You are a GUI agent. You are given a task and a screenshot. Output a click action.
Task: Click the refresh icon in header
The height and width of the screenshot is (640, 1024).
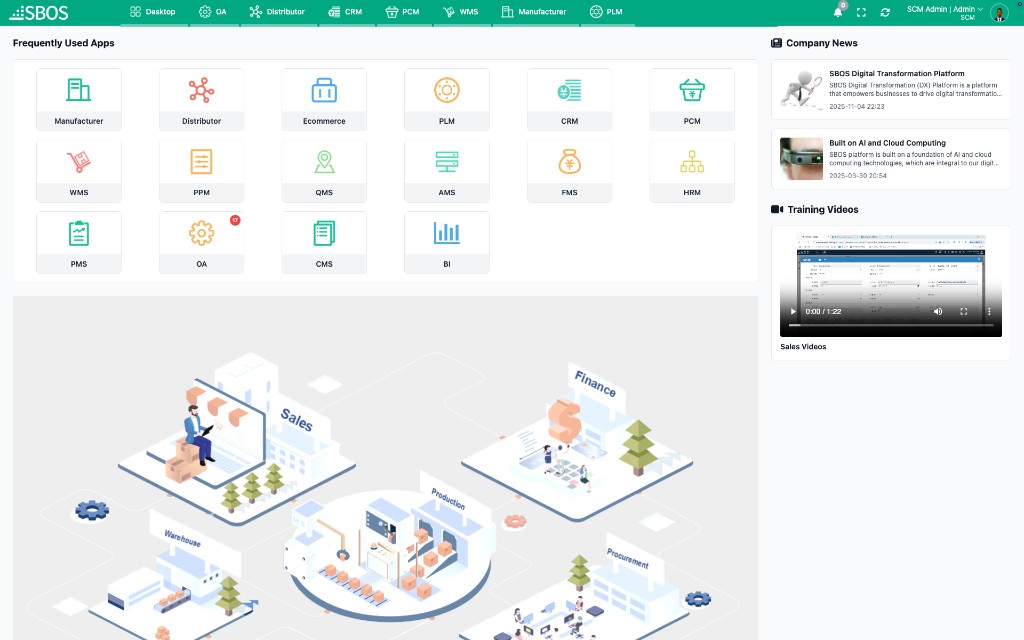click(x=885, y=12)
